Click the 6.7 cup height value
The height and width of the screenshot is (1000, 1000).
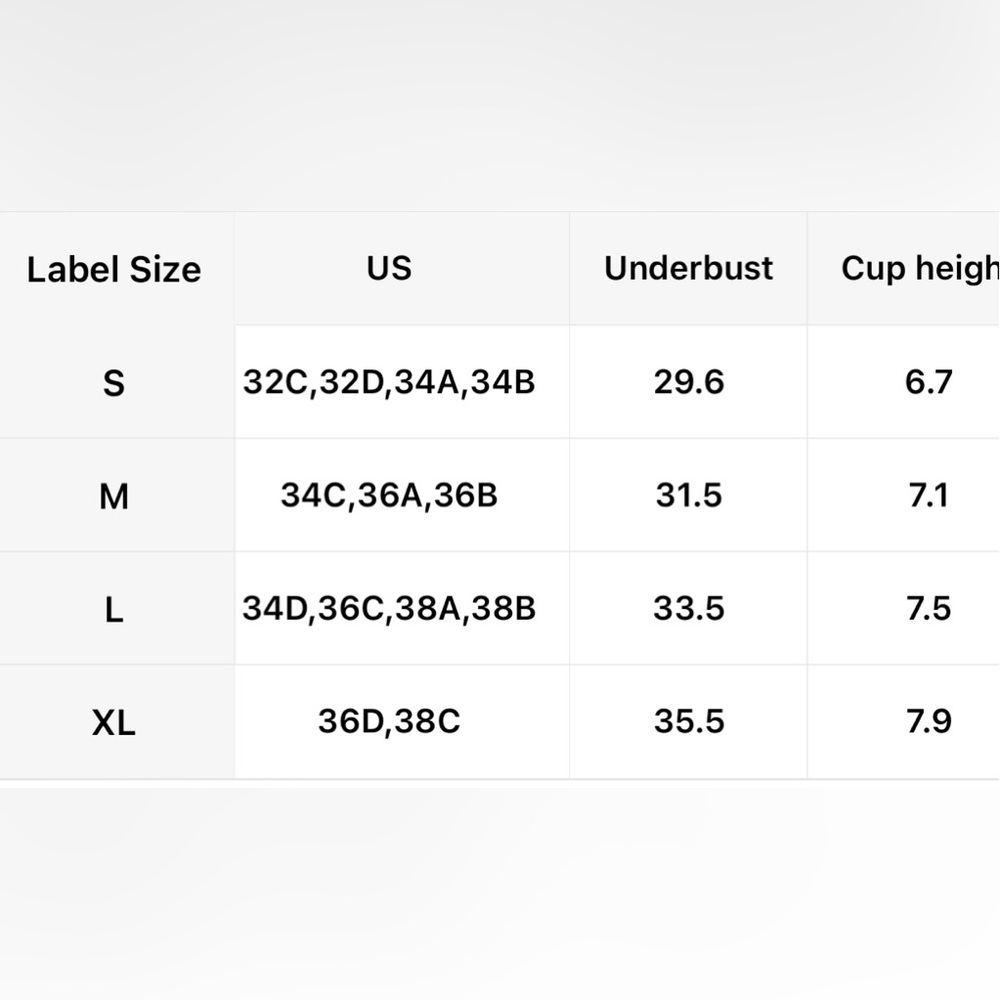pos(928,382)
